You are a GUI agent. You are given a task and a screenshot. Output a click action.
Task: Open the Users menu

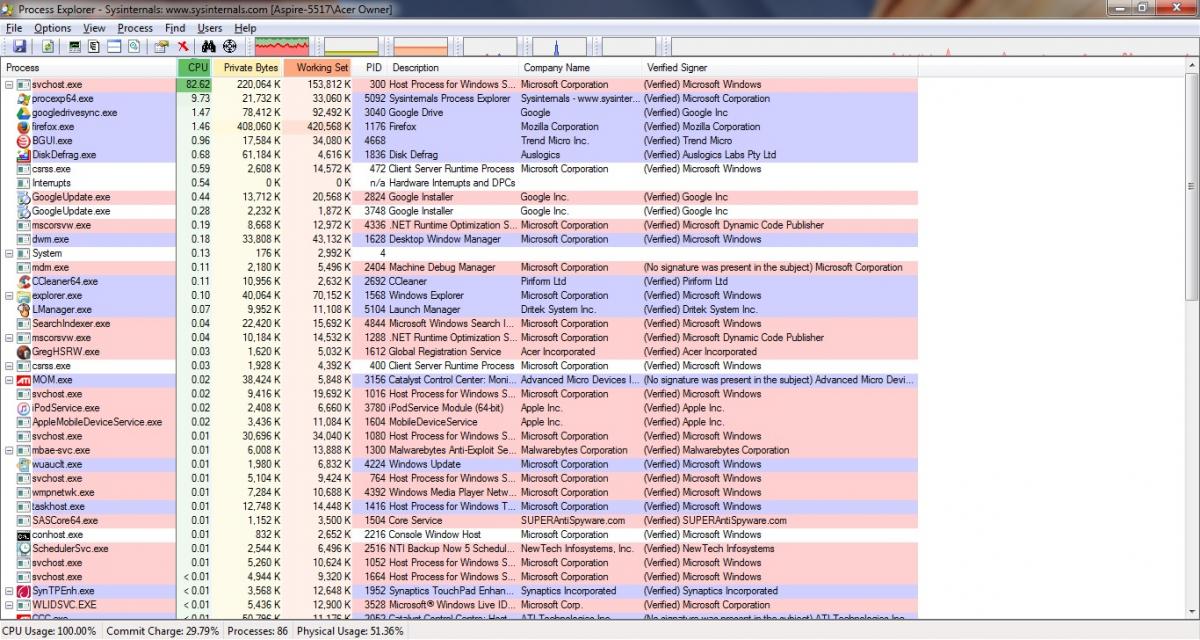coord(210,28)
